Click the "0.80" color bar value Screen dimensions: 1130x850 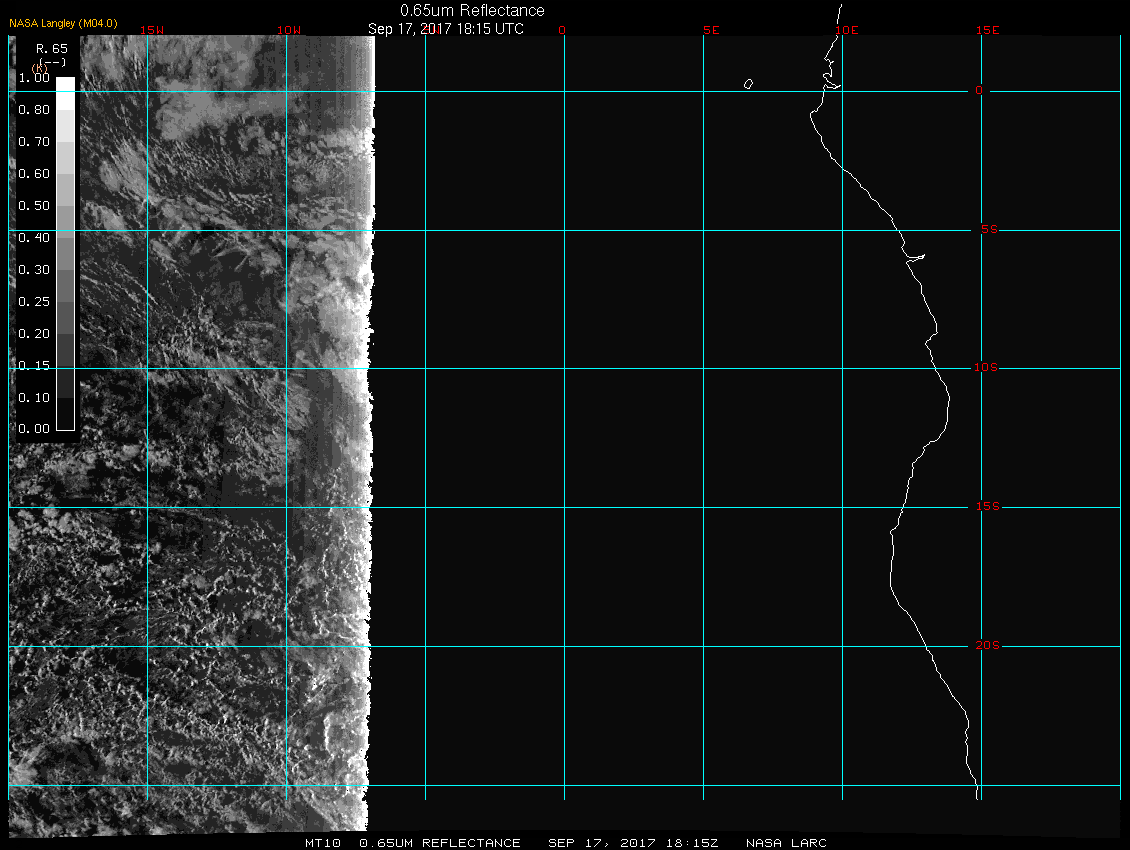[x=34, y=110]
